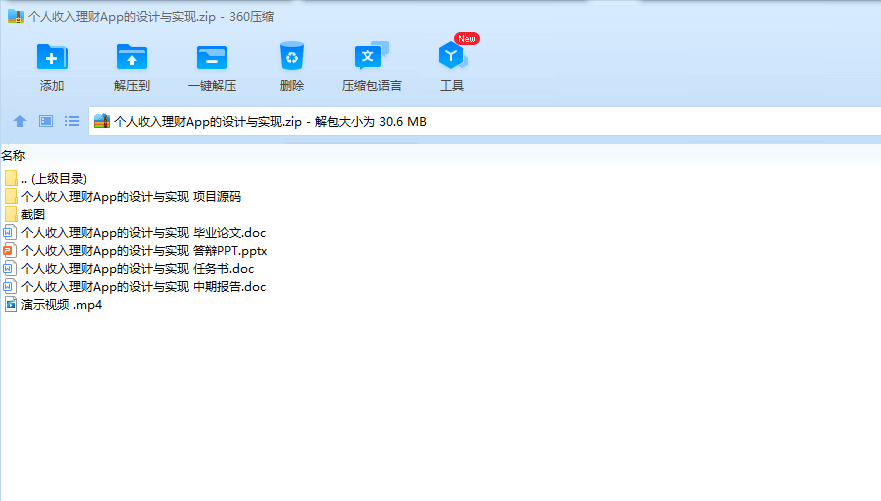Viewport: 881px width, 501px height.
Task: Select the file name '演示视频 .mp4'
Action: point(61,305)
